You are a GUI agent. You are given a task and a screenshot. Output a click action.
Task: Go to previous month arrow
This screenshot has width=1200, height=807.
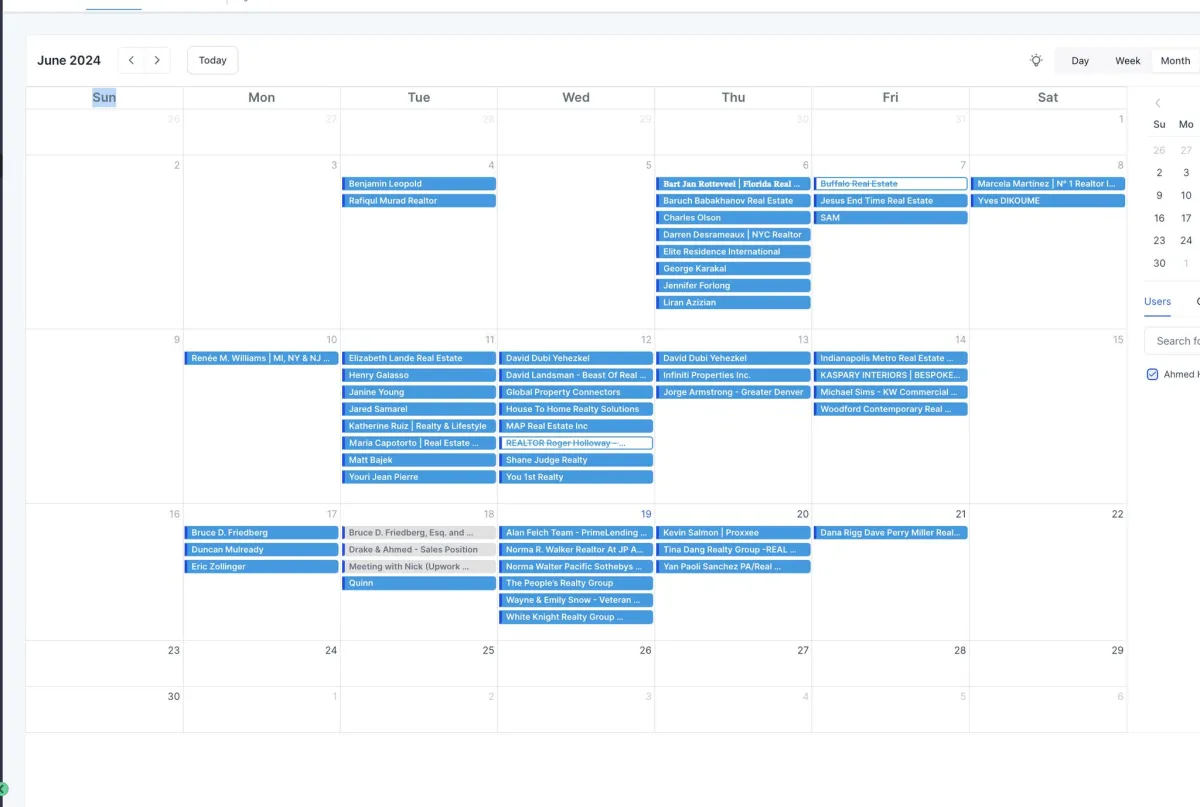click(131, 60)
